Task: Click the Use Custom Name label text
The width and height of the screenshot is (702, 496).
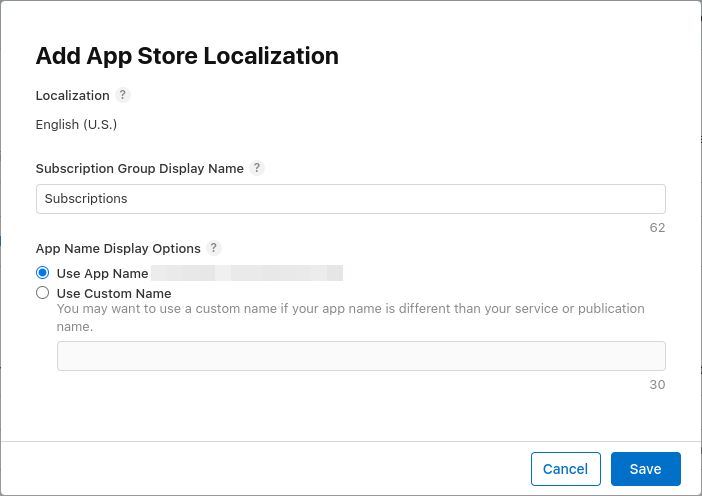Action: tap(114, 293)
